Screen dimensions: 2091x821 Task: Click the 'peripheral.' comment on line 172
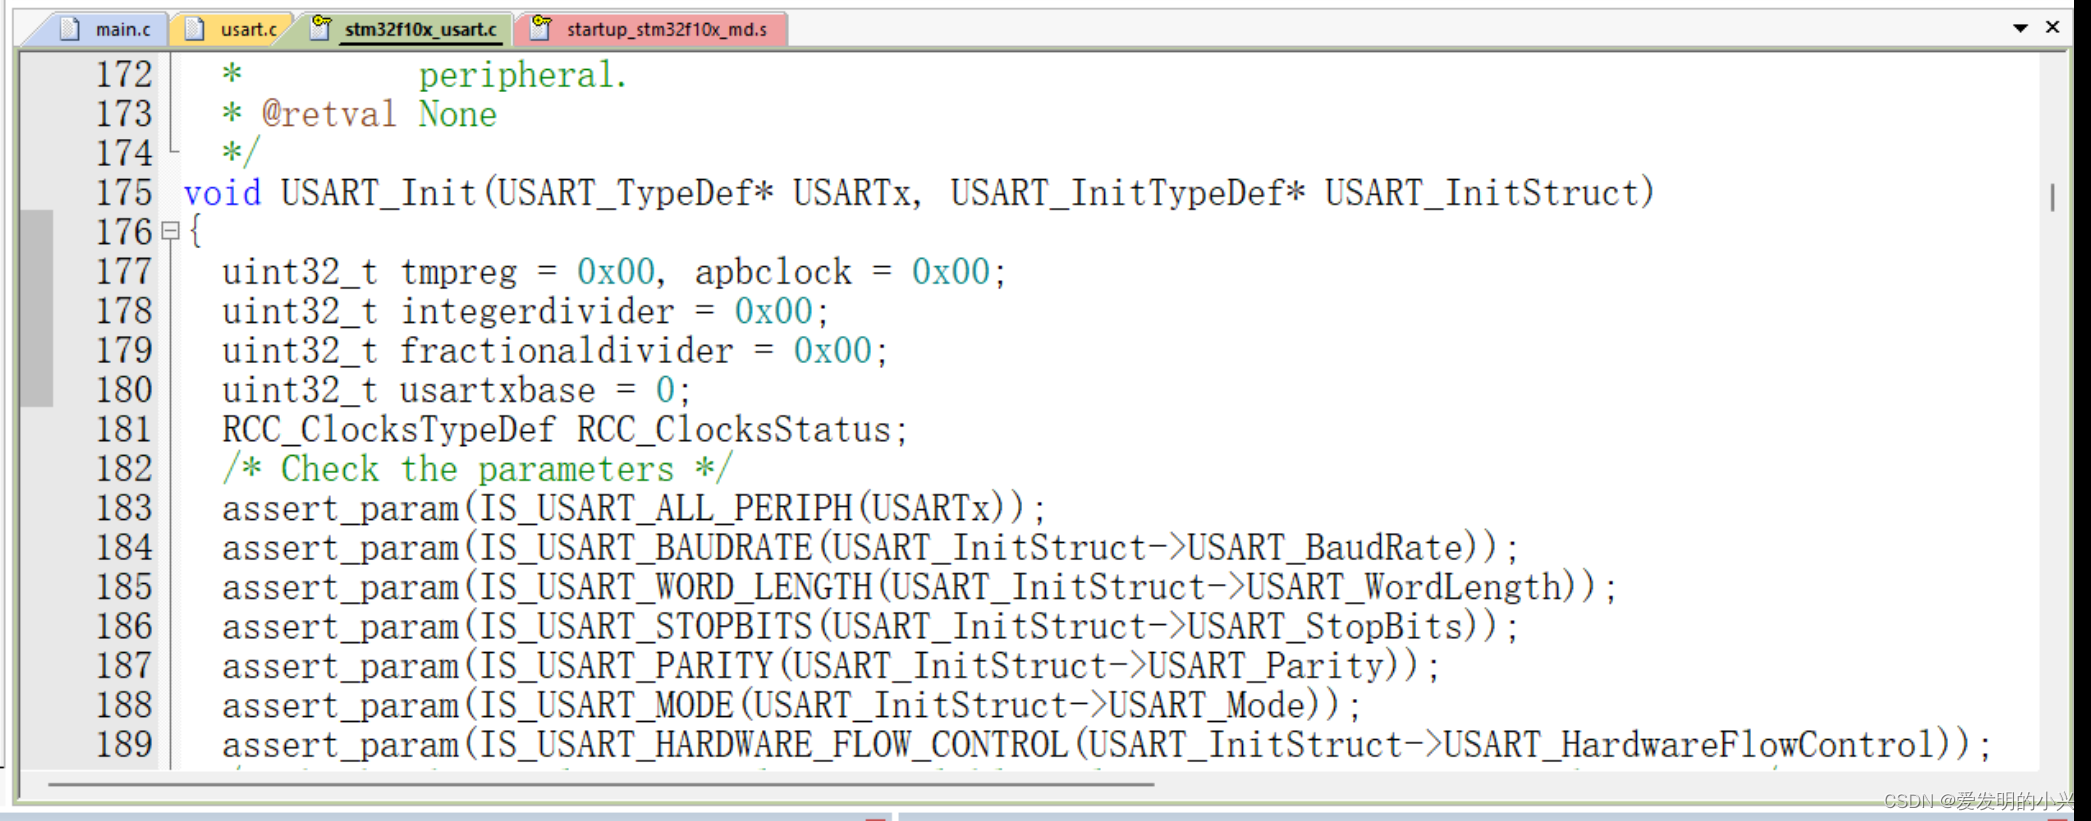[x=523, y=75]
